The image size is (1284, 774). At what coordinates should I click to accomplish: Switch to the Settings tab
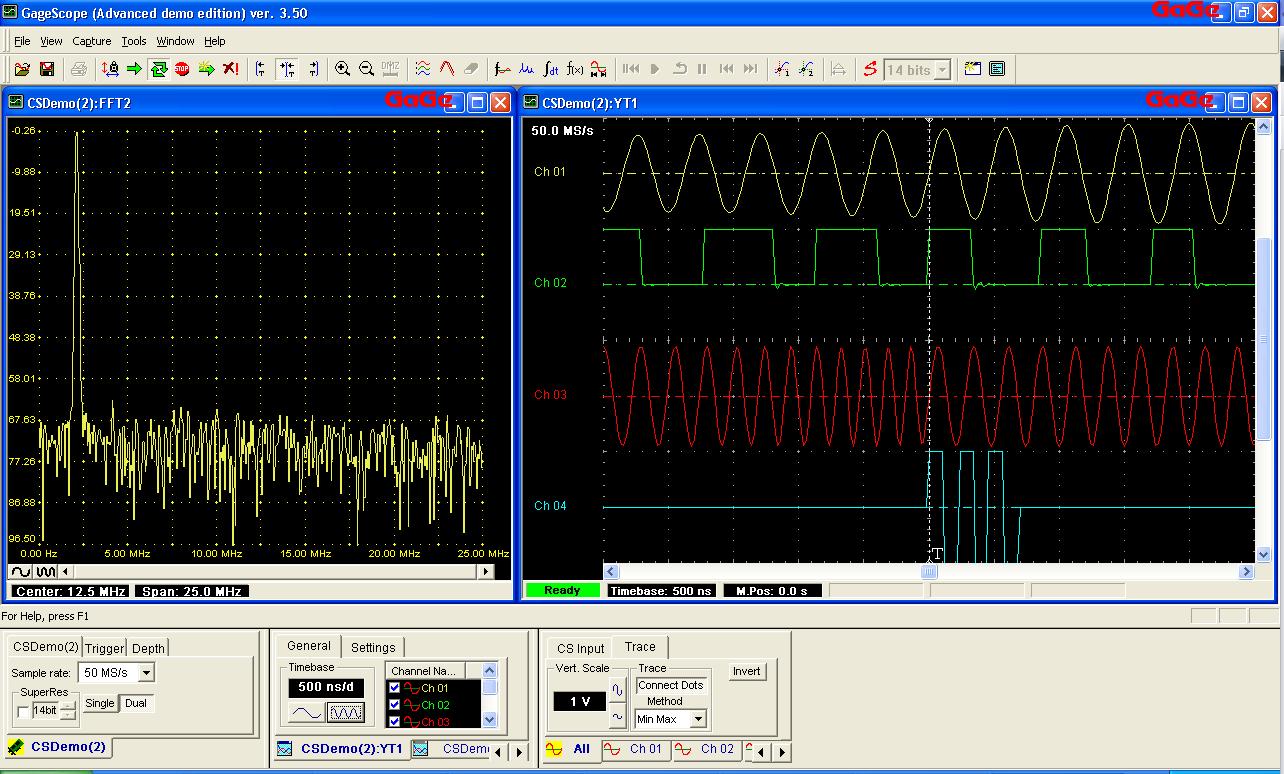[x=373, y=647]
